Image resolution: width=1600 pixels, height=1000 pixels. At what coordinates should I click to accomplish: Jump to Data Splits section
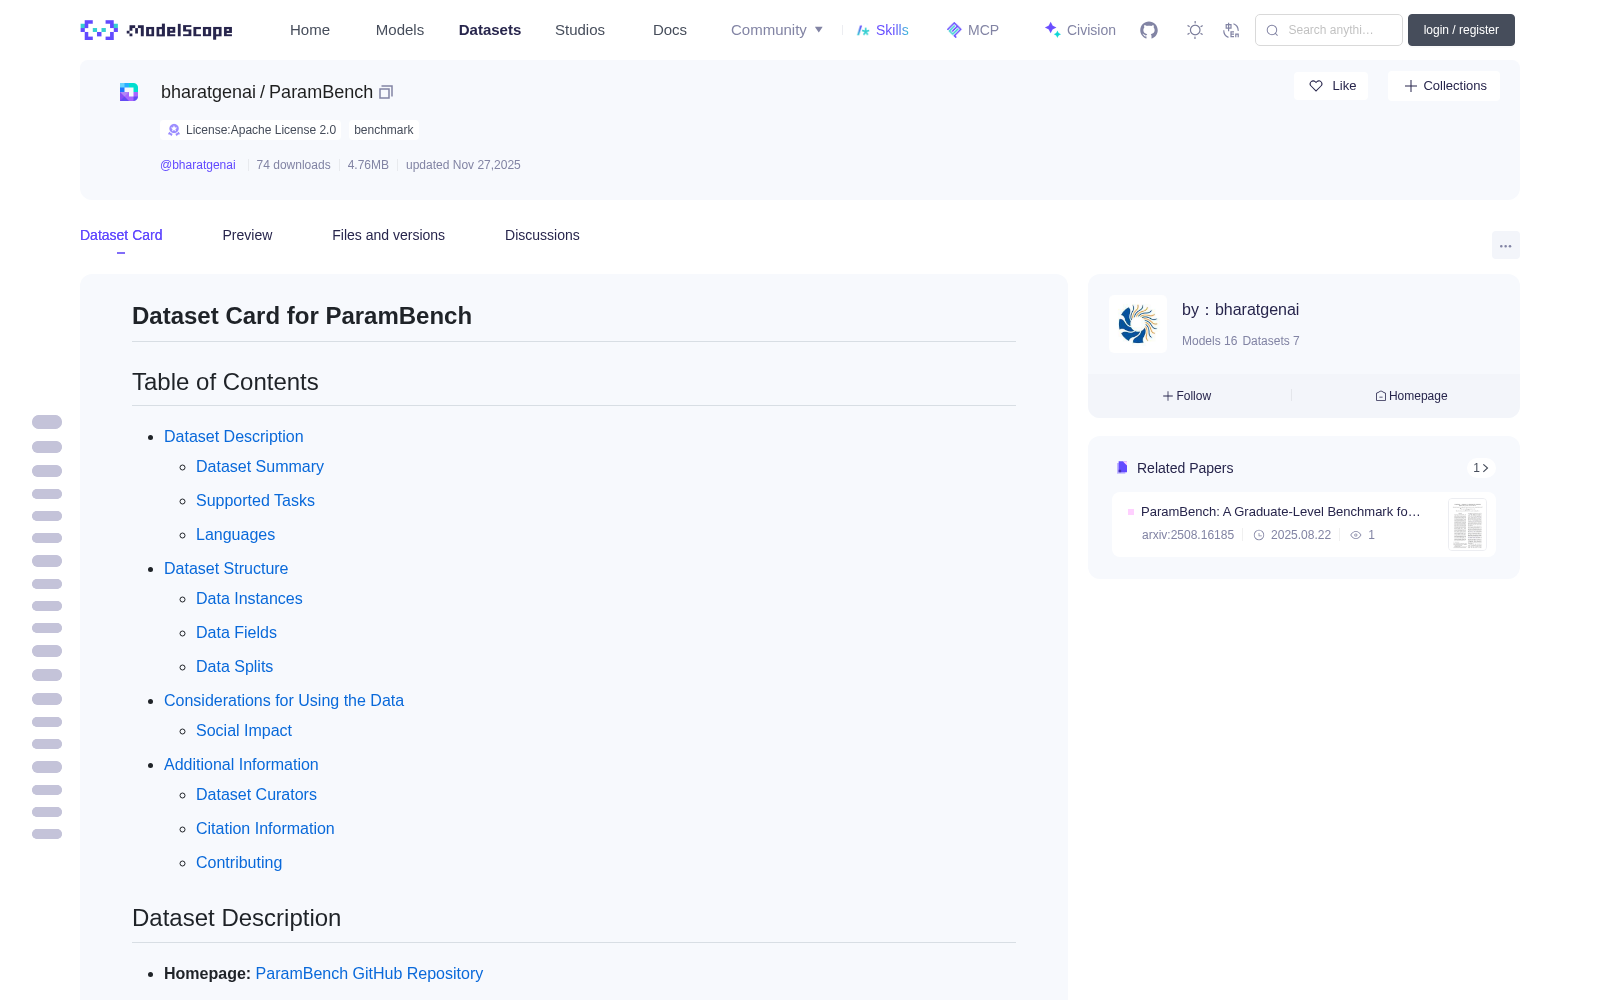[234, 666]
